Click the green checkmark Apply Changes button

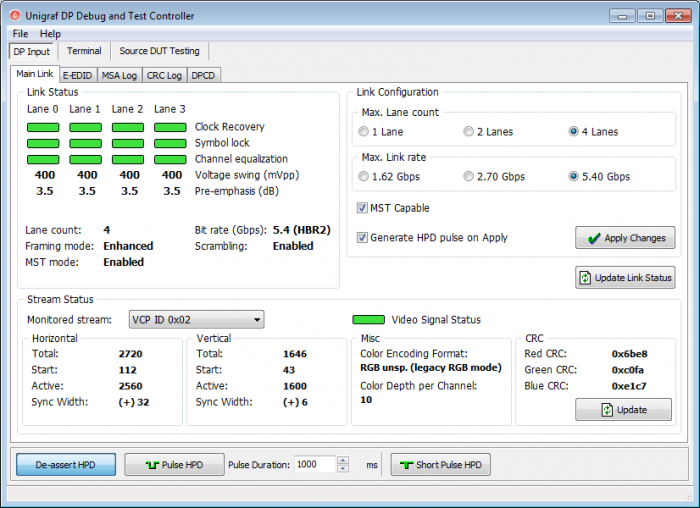click(x=625, y=238)
